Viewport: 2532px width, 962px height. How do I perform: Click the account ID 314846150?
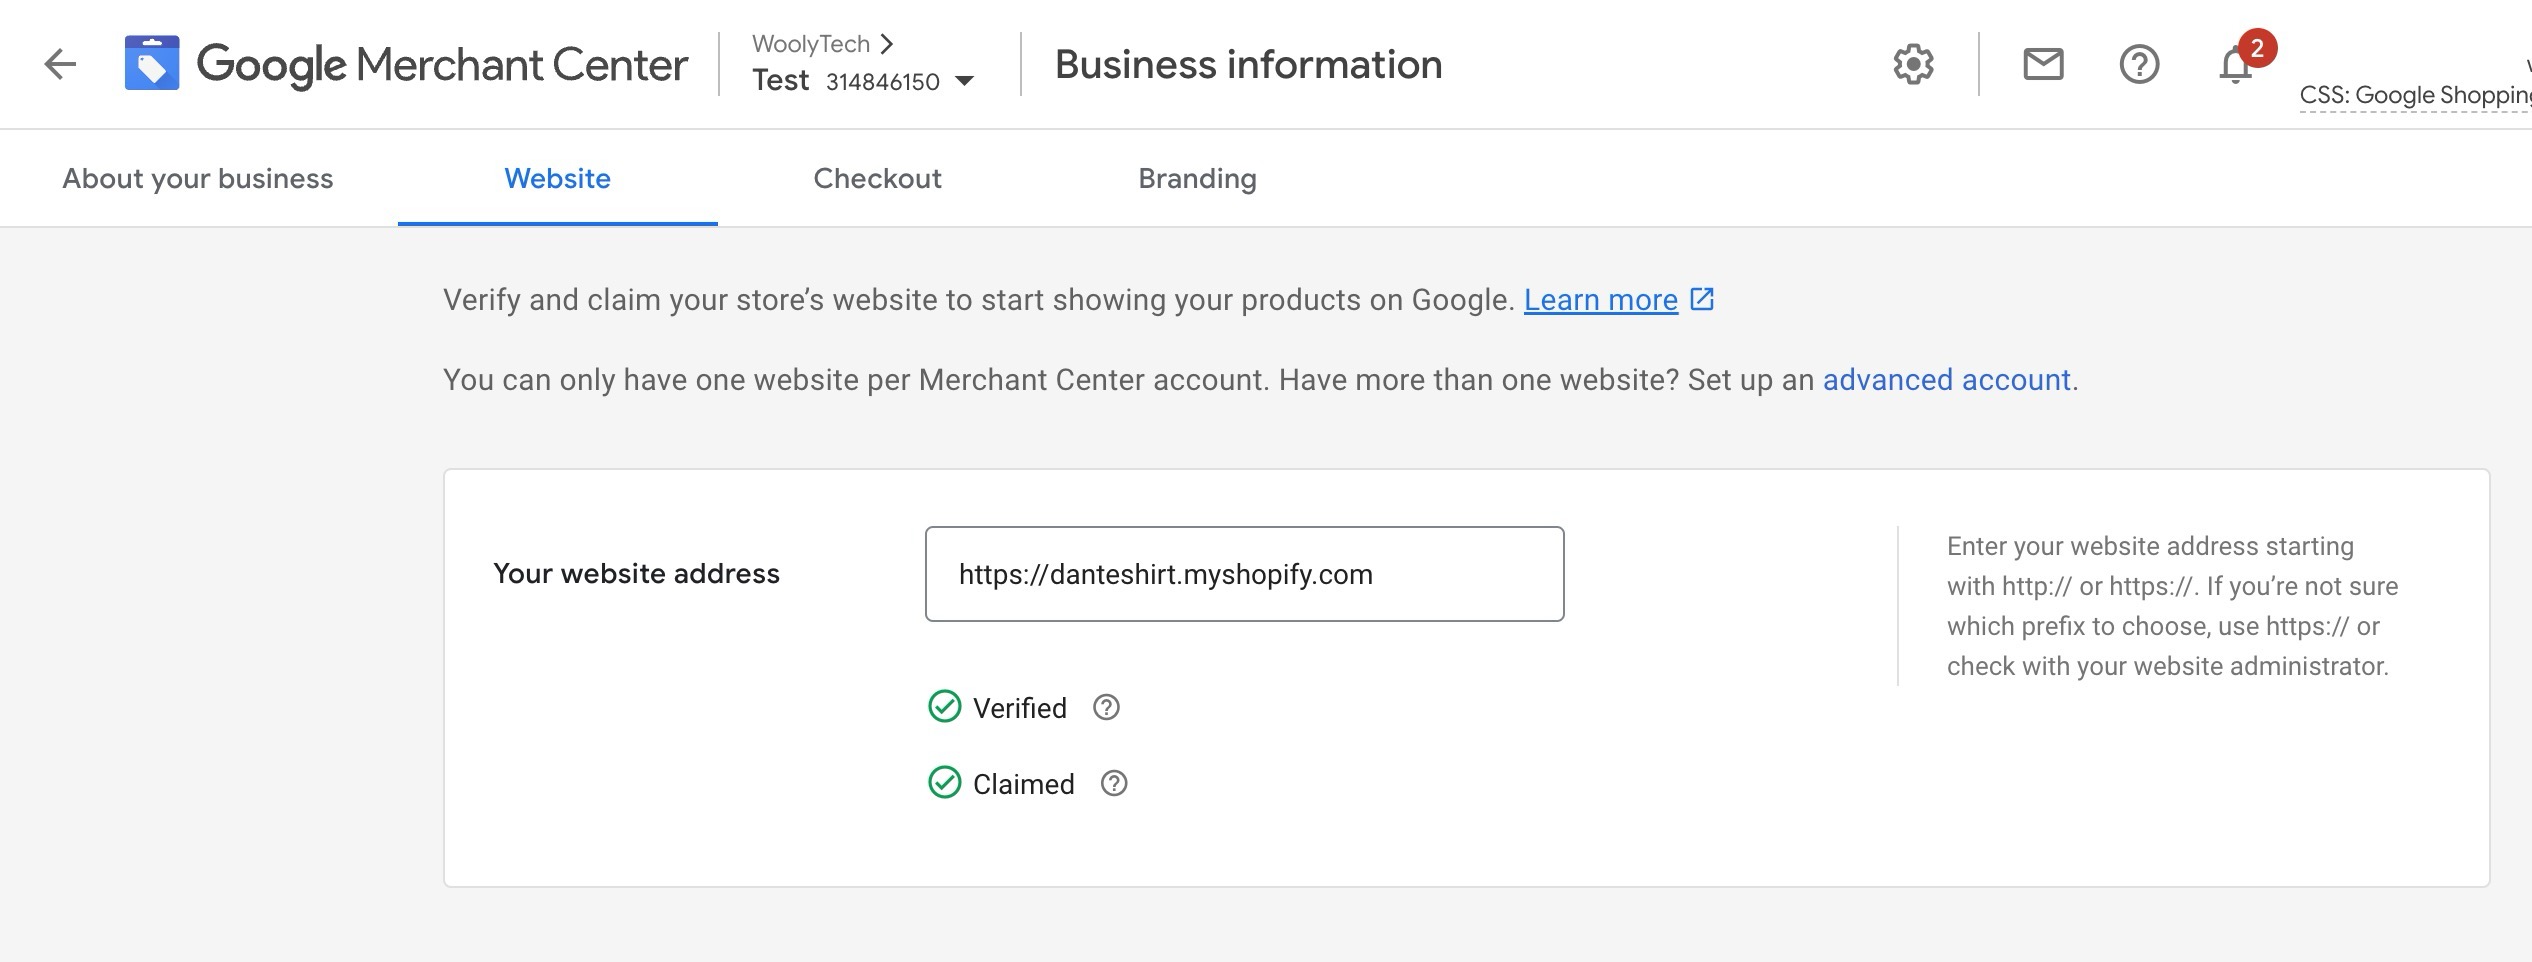coord(883,82)
